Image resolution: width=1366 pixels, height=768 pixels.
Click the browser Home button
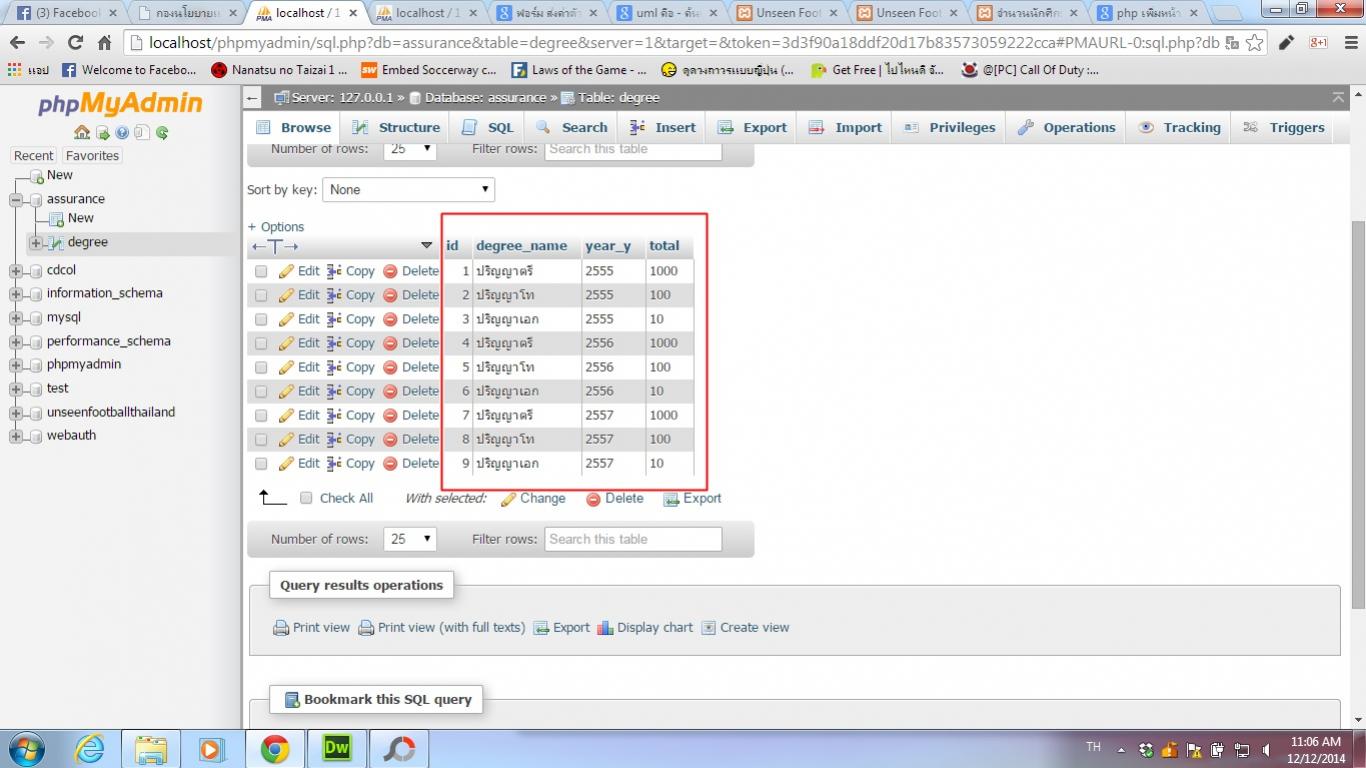pyautogui.click(x=105, y=43)
